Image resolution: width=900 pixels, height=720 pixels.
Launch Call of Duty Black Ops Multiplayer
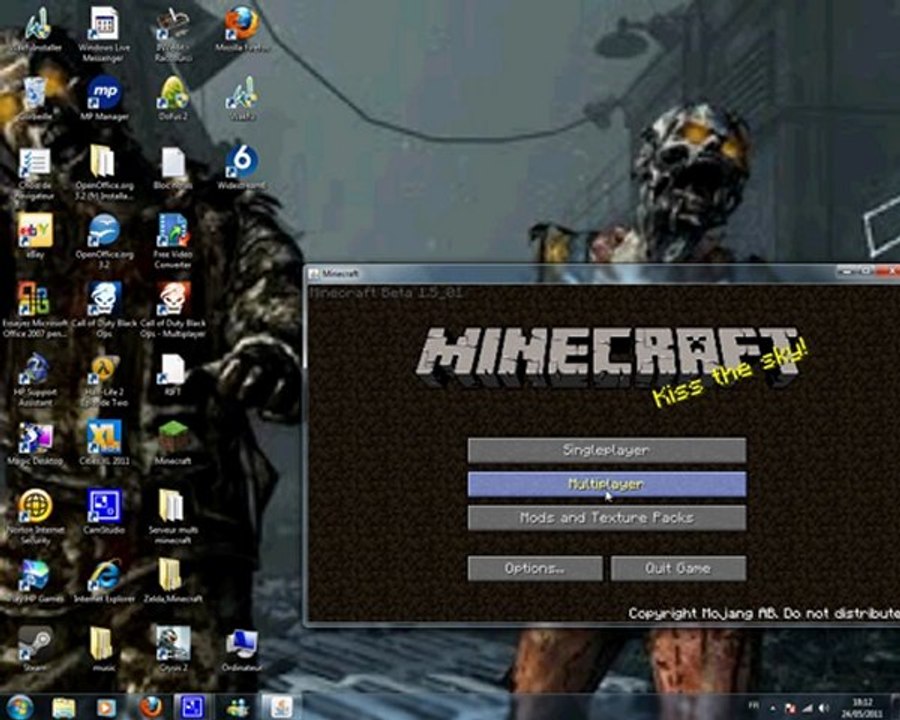point(173,310)
